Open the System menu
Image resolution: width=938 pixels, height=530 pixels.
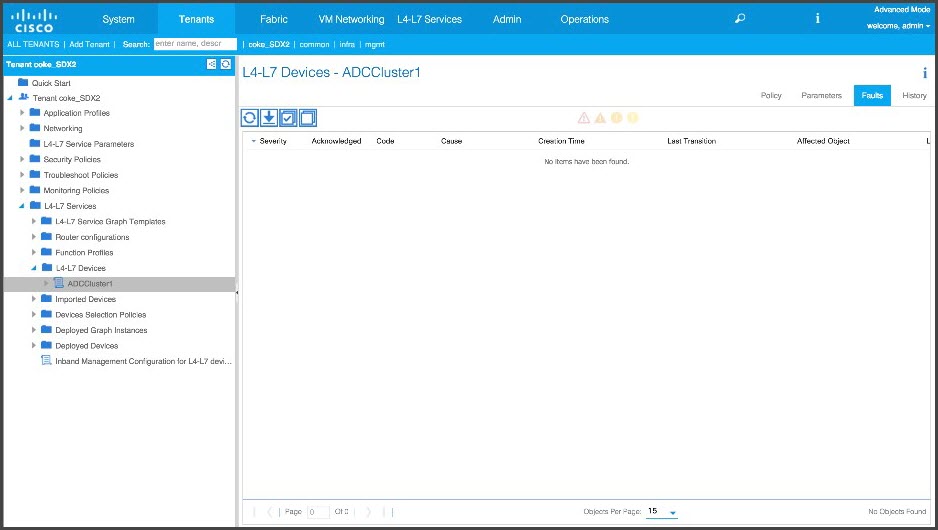(118, 19)
